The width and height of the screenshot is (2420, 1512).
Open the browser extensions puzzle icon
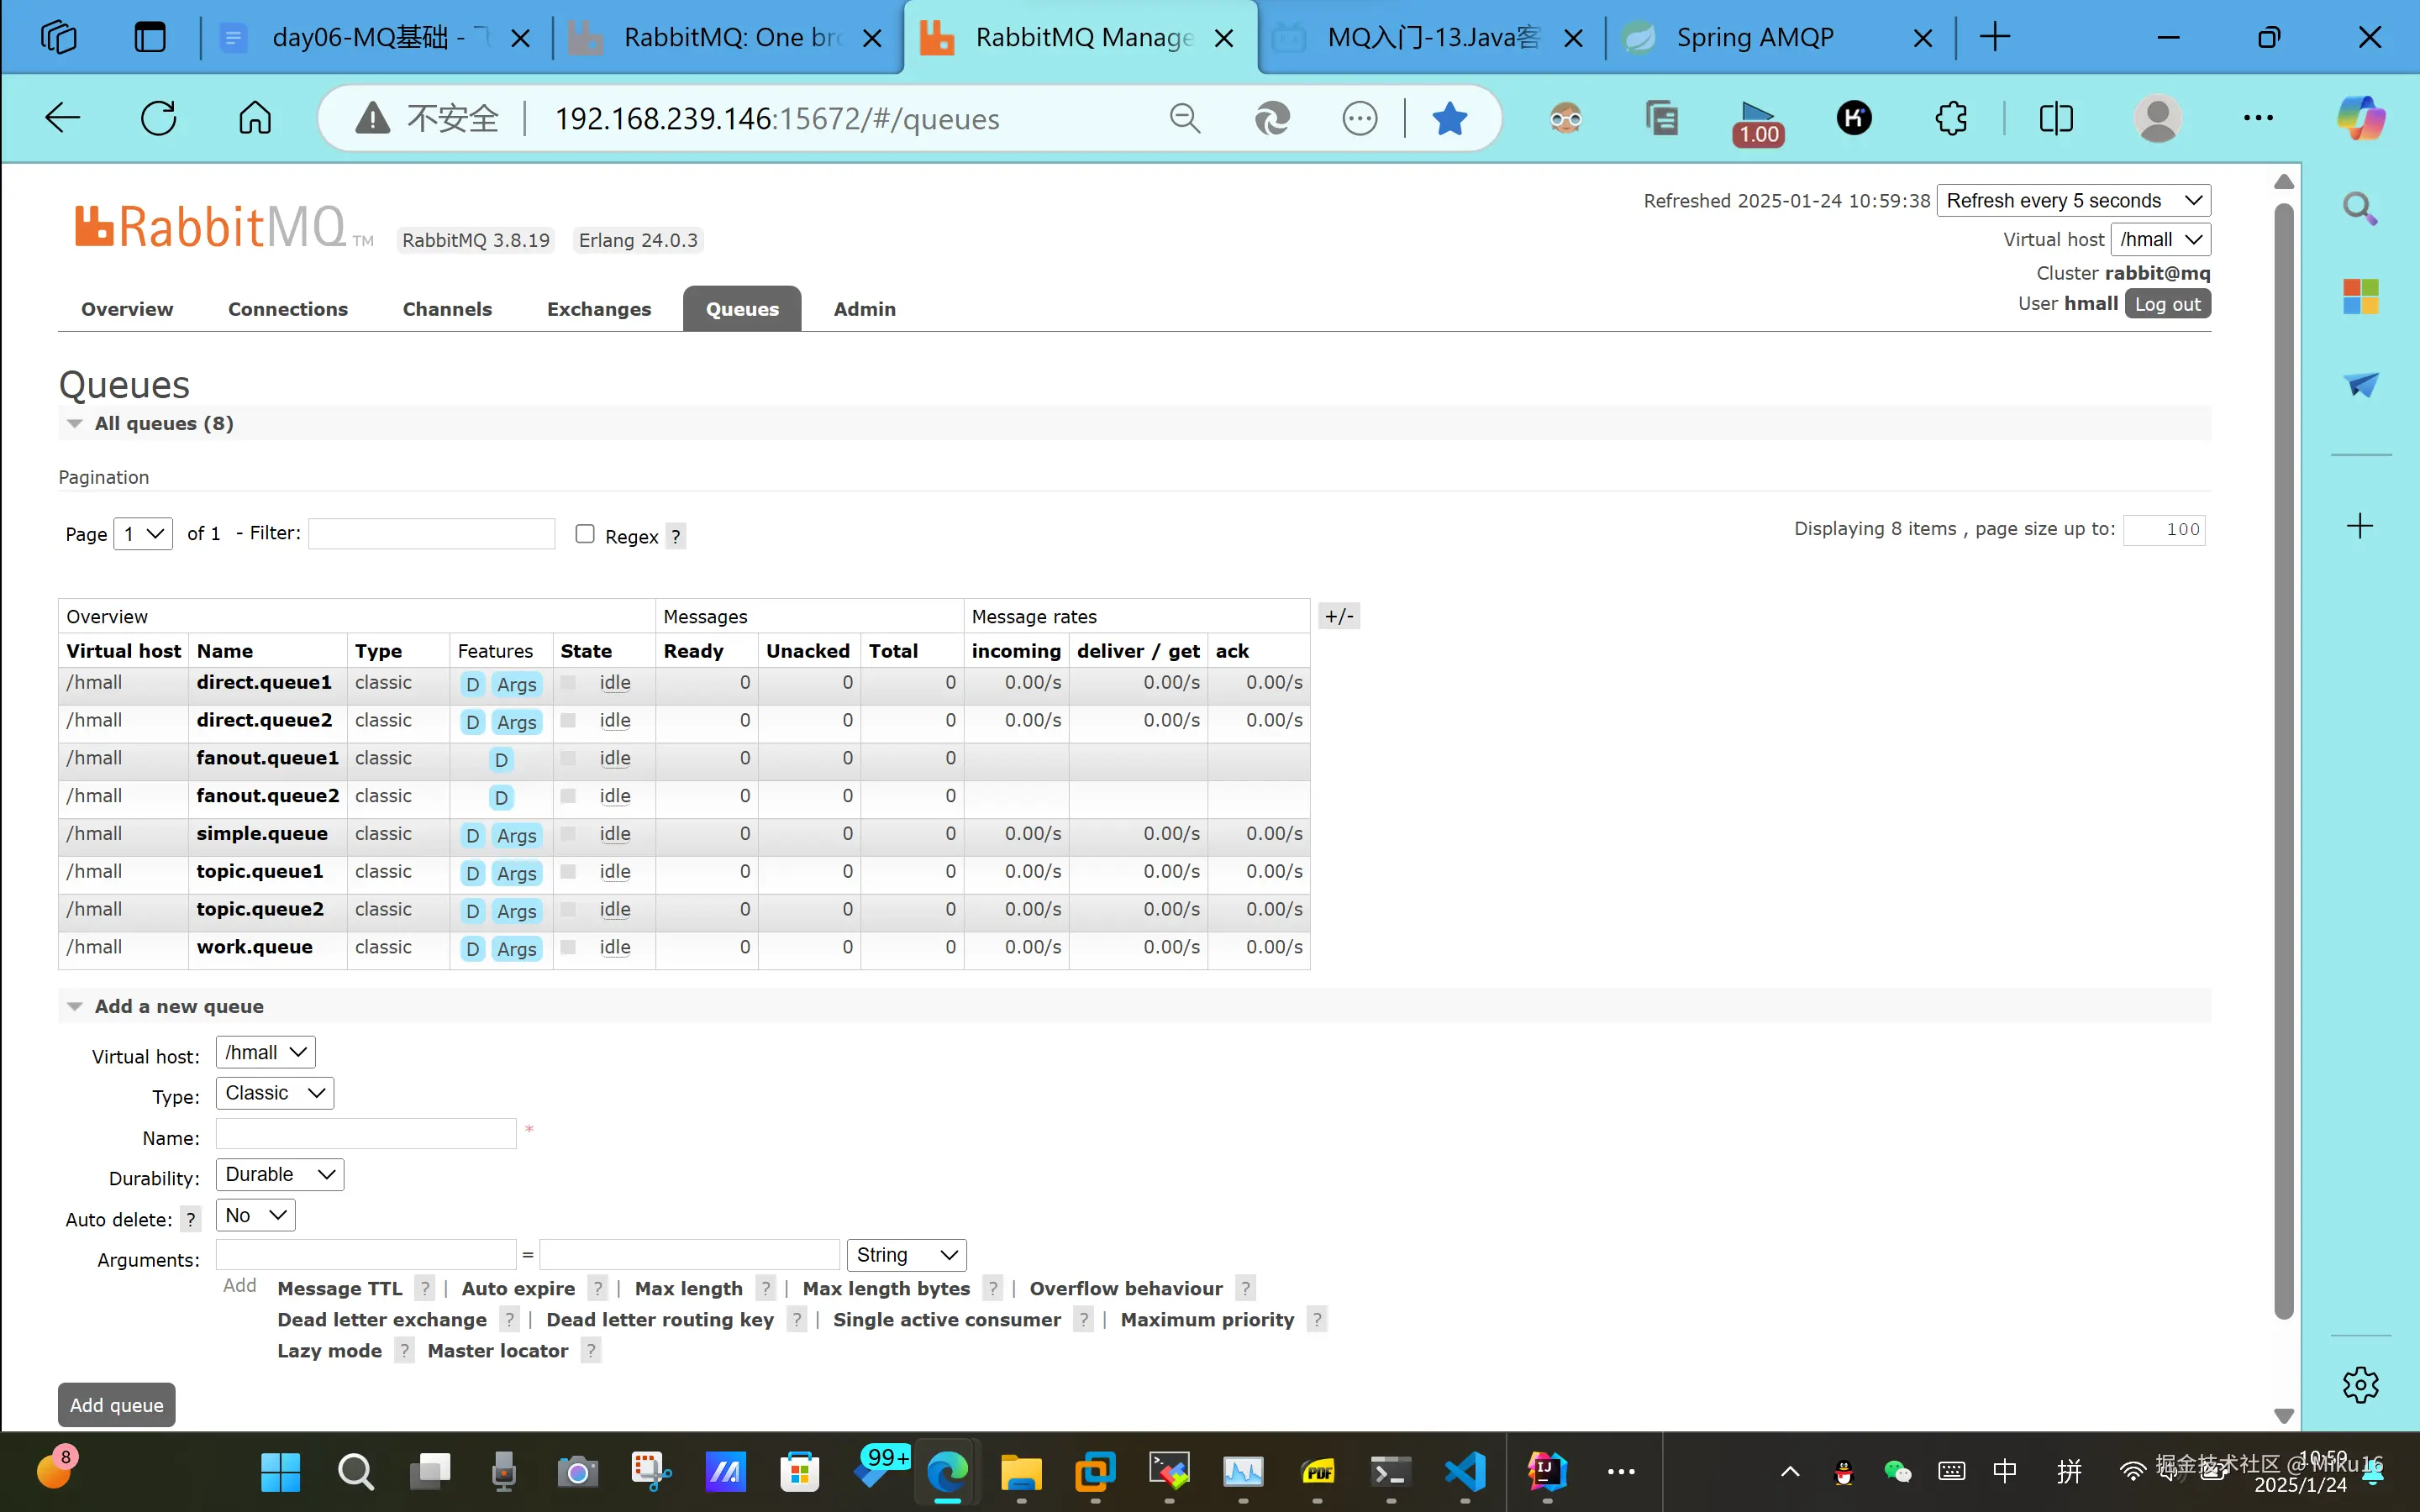pos(1950,118)
